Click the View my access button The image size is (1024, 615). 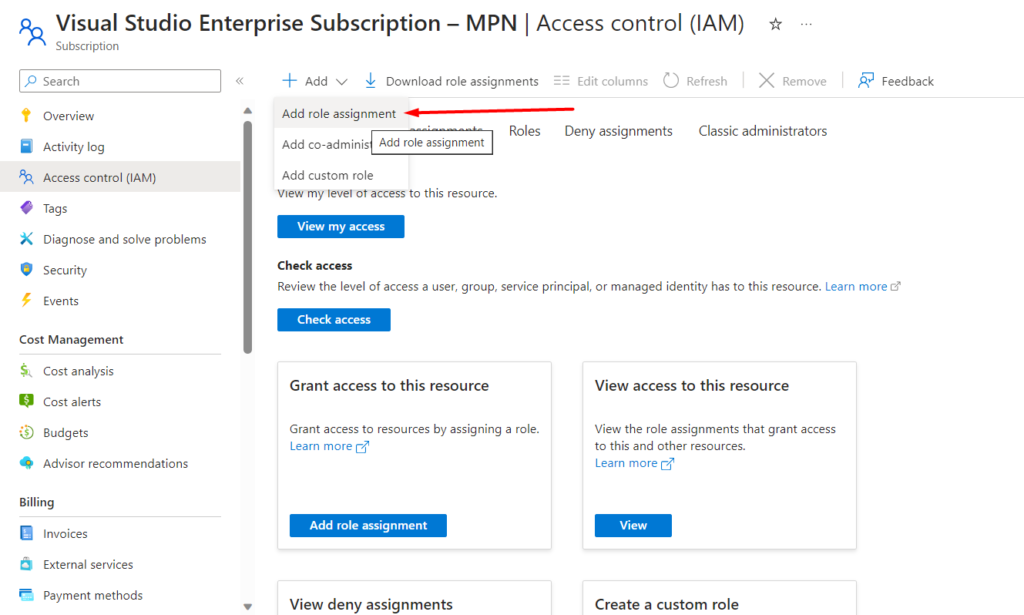coord(341,227)
